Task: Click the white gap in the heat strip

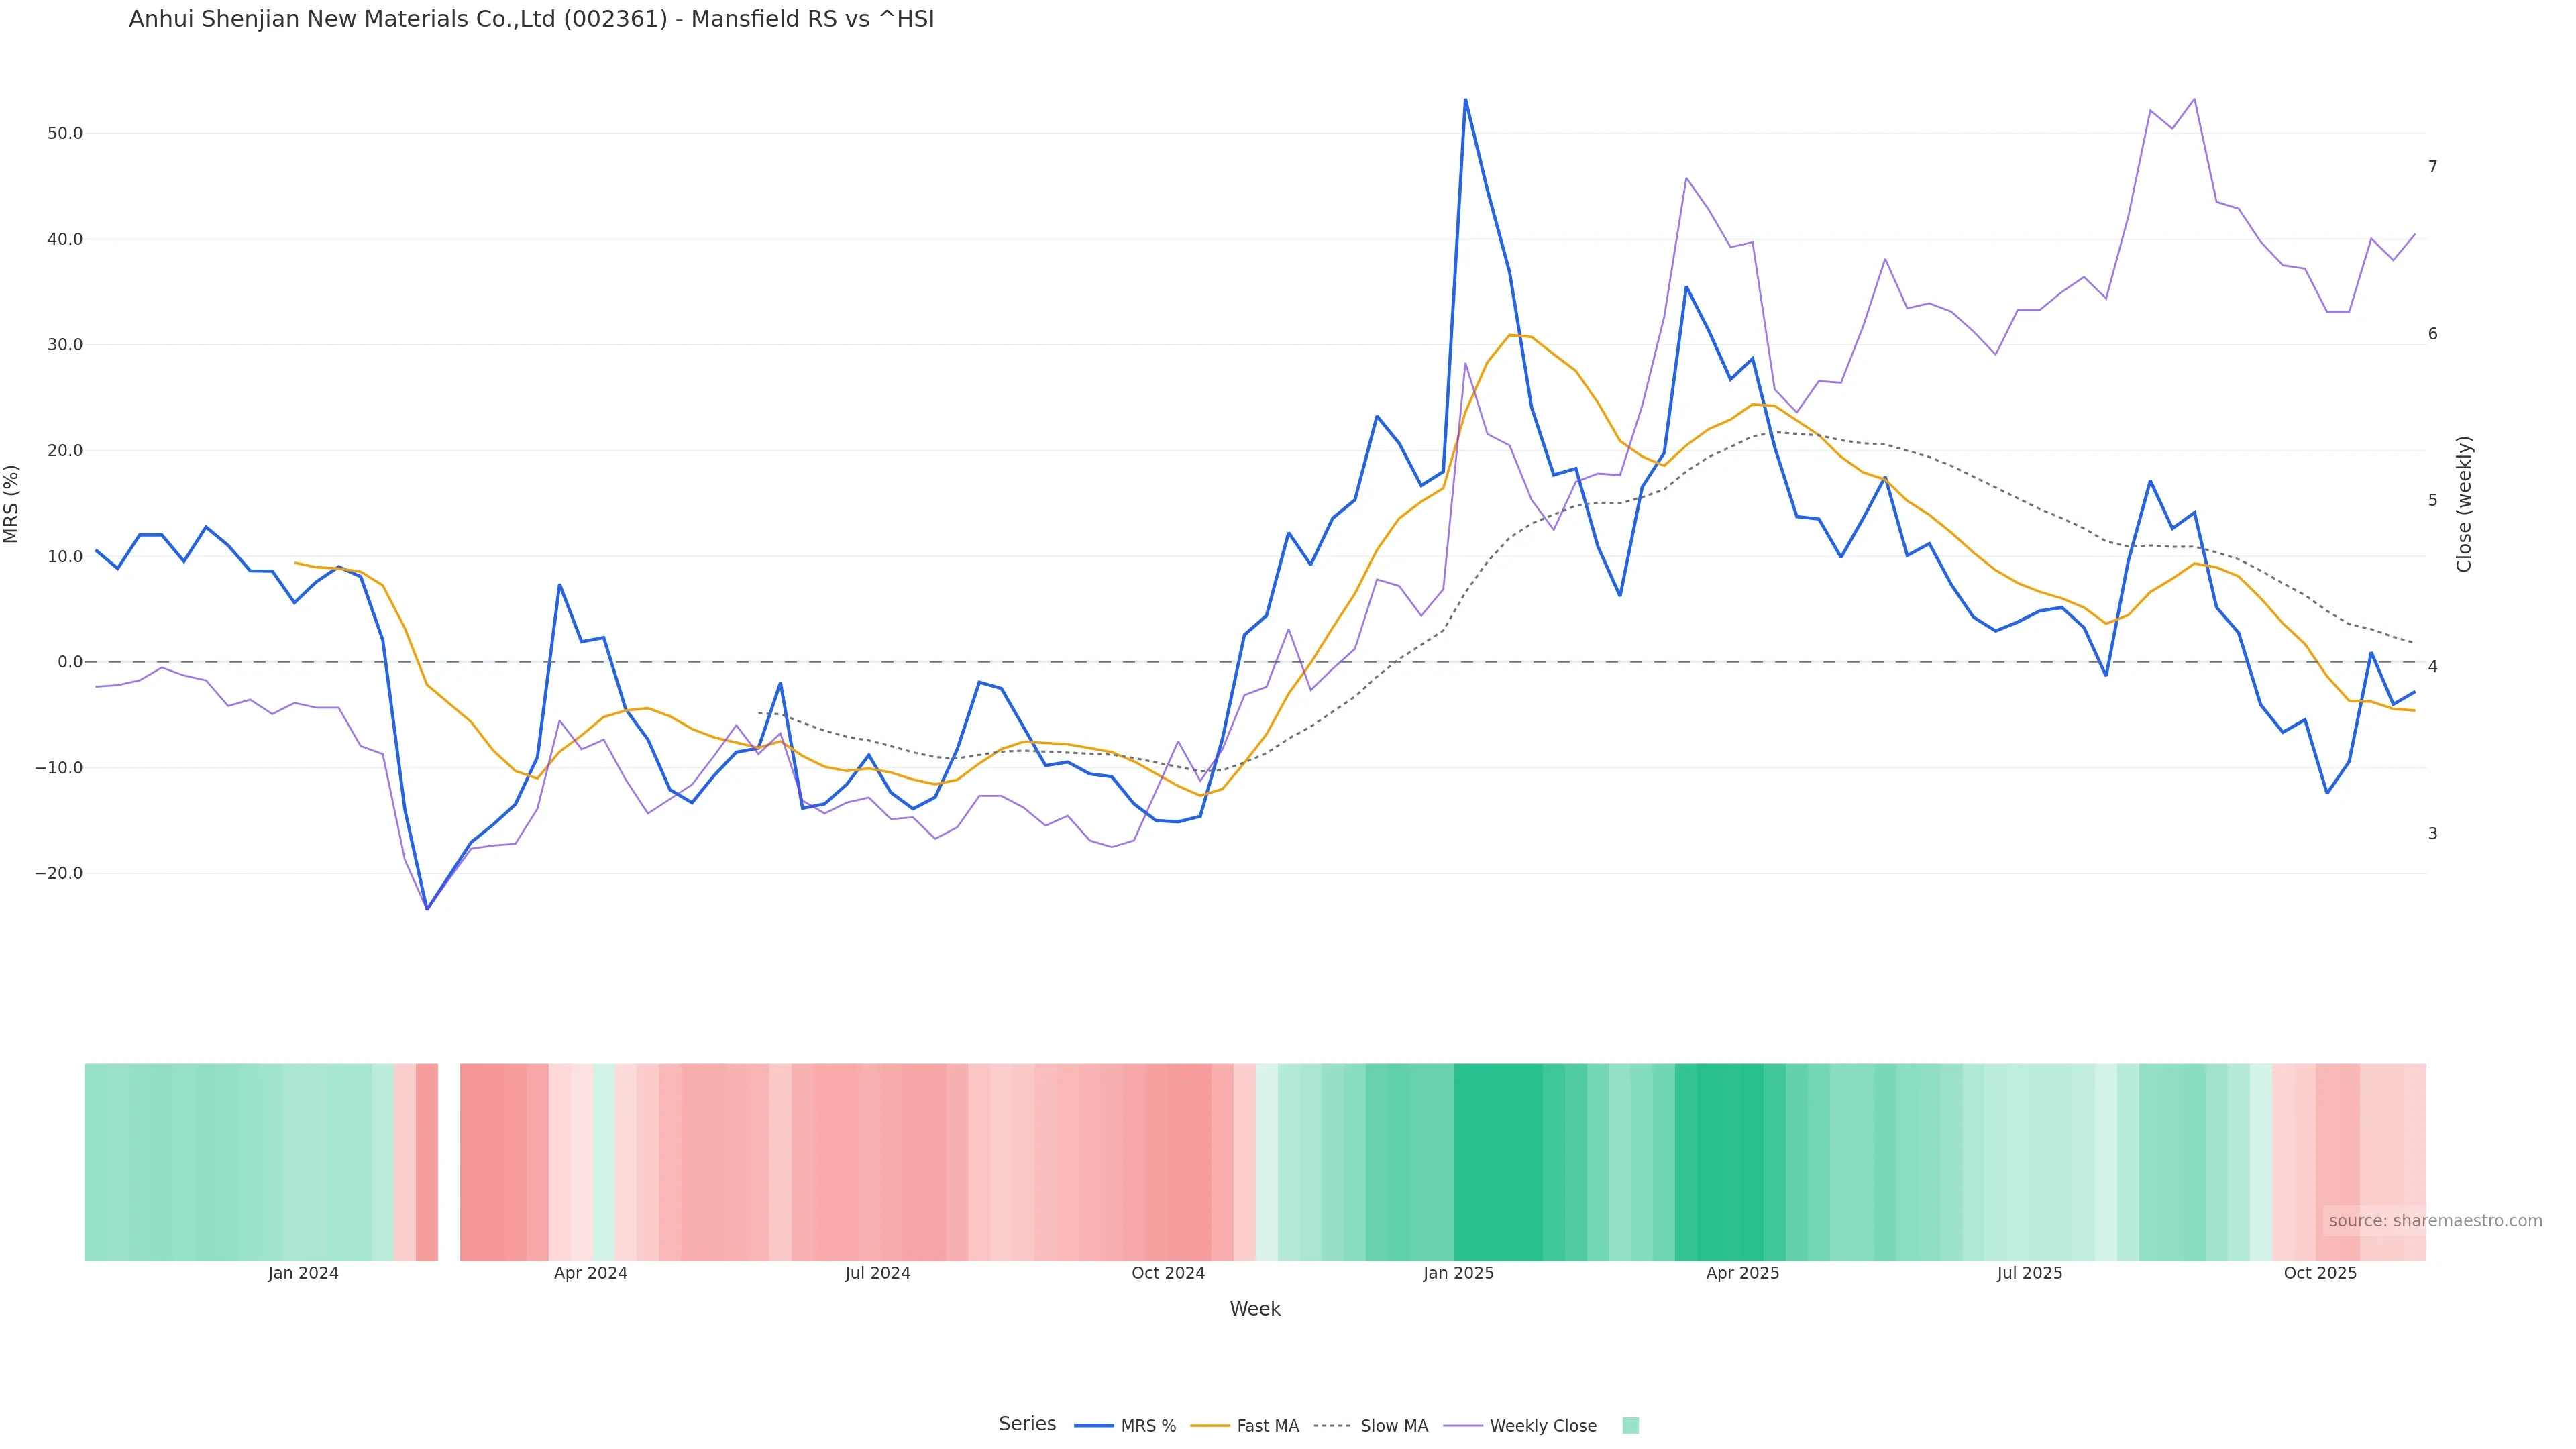Action: pos(449,1162)
